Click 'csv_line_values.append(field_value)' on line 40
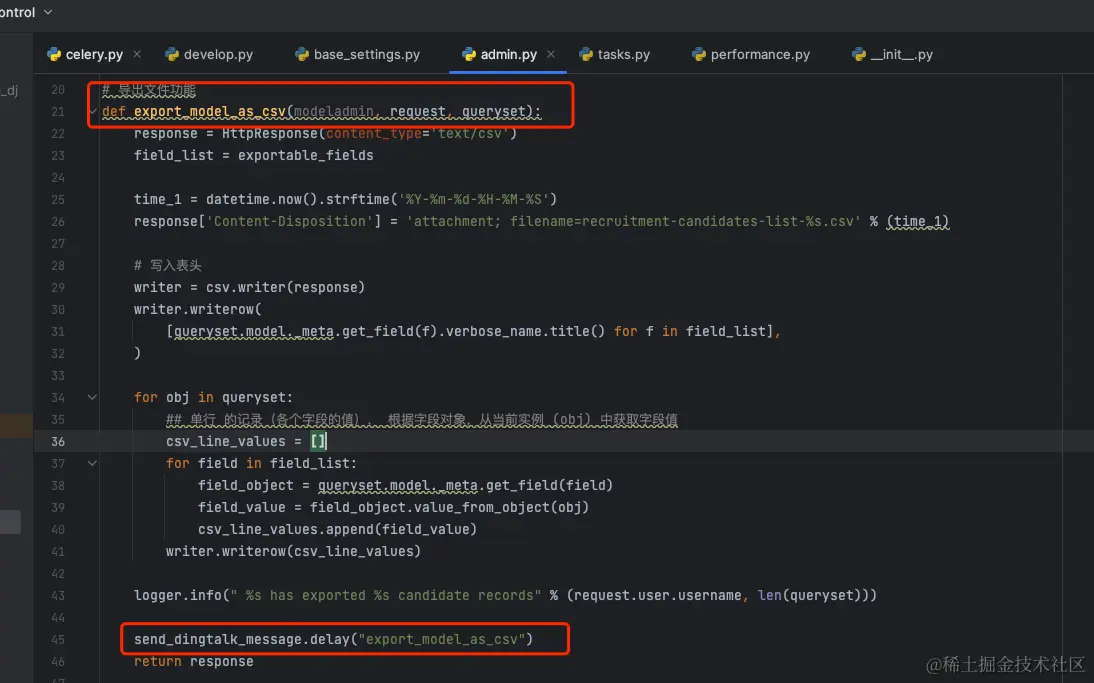The image size is (1094, 683). point(338,530)
